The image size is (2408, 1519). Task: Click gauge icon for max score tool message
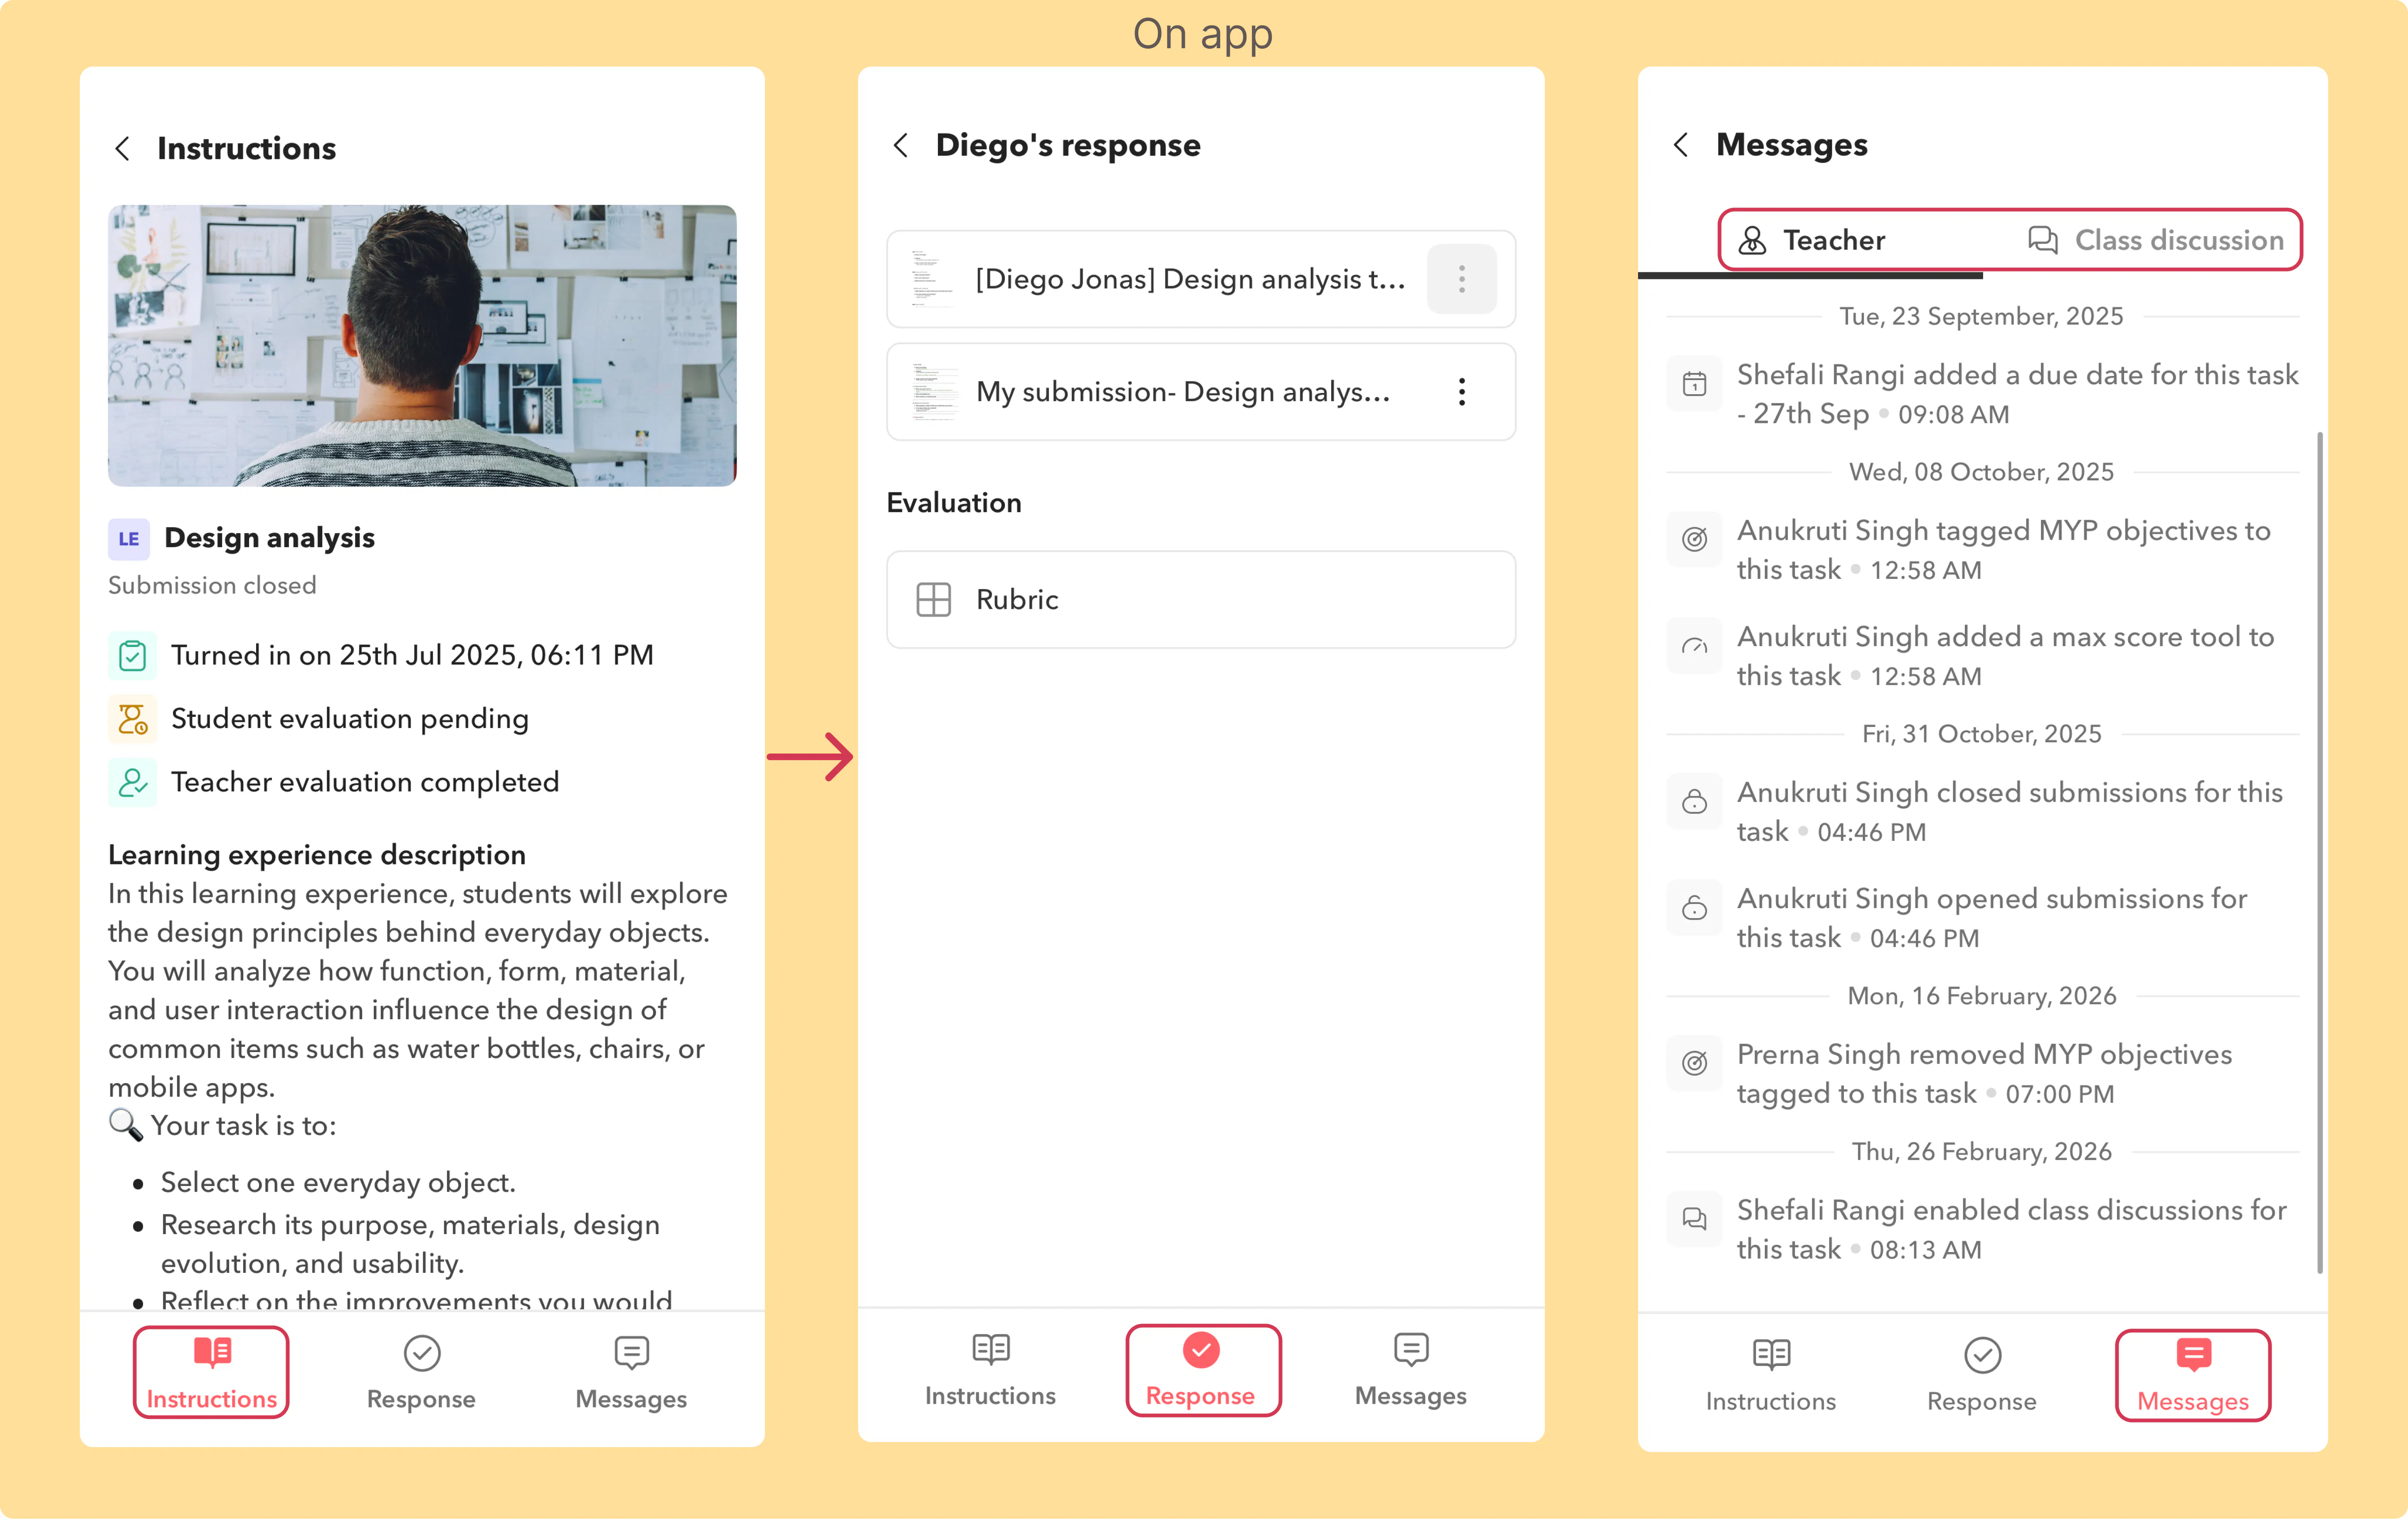pos(1694,646)
